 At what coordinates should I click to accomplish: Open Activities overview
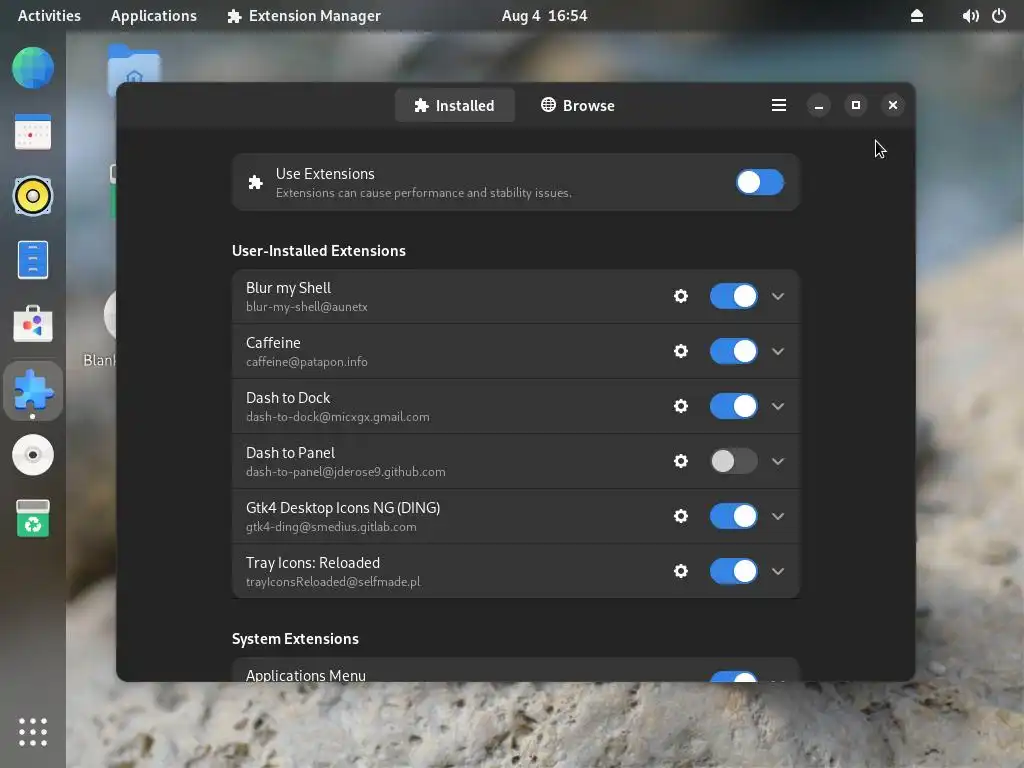click(x=49, y=16)
